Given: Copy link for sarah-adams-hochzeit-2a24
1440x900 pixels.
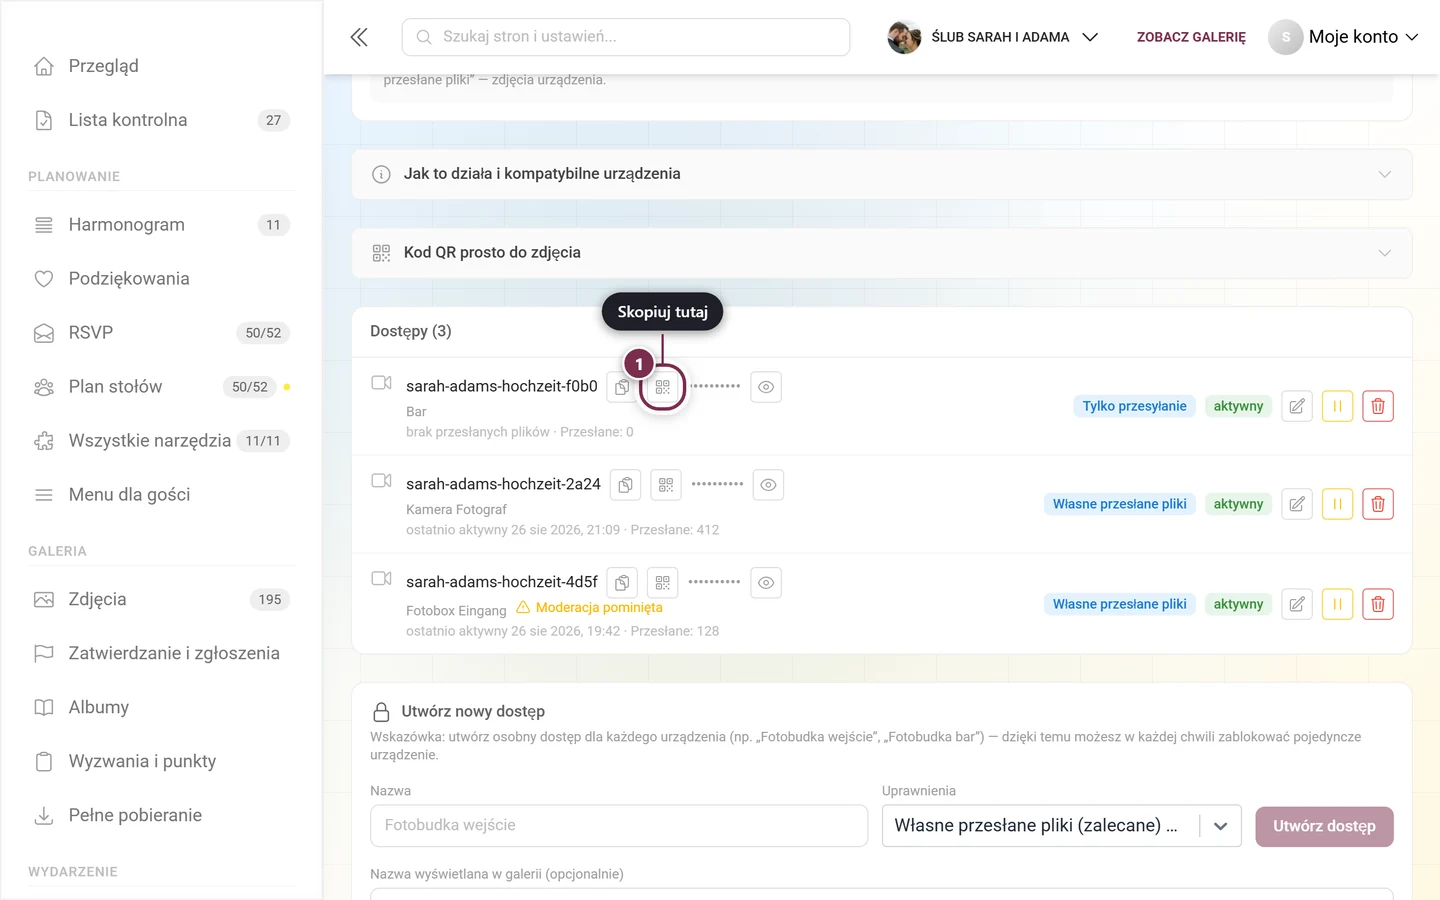Looking at the screenshot, I should tap(625, 485).
